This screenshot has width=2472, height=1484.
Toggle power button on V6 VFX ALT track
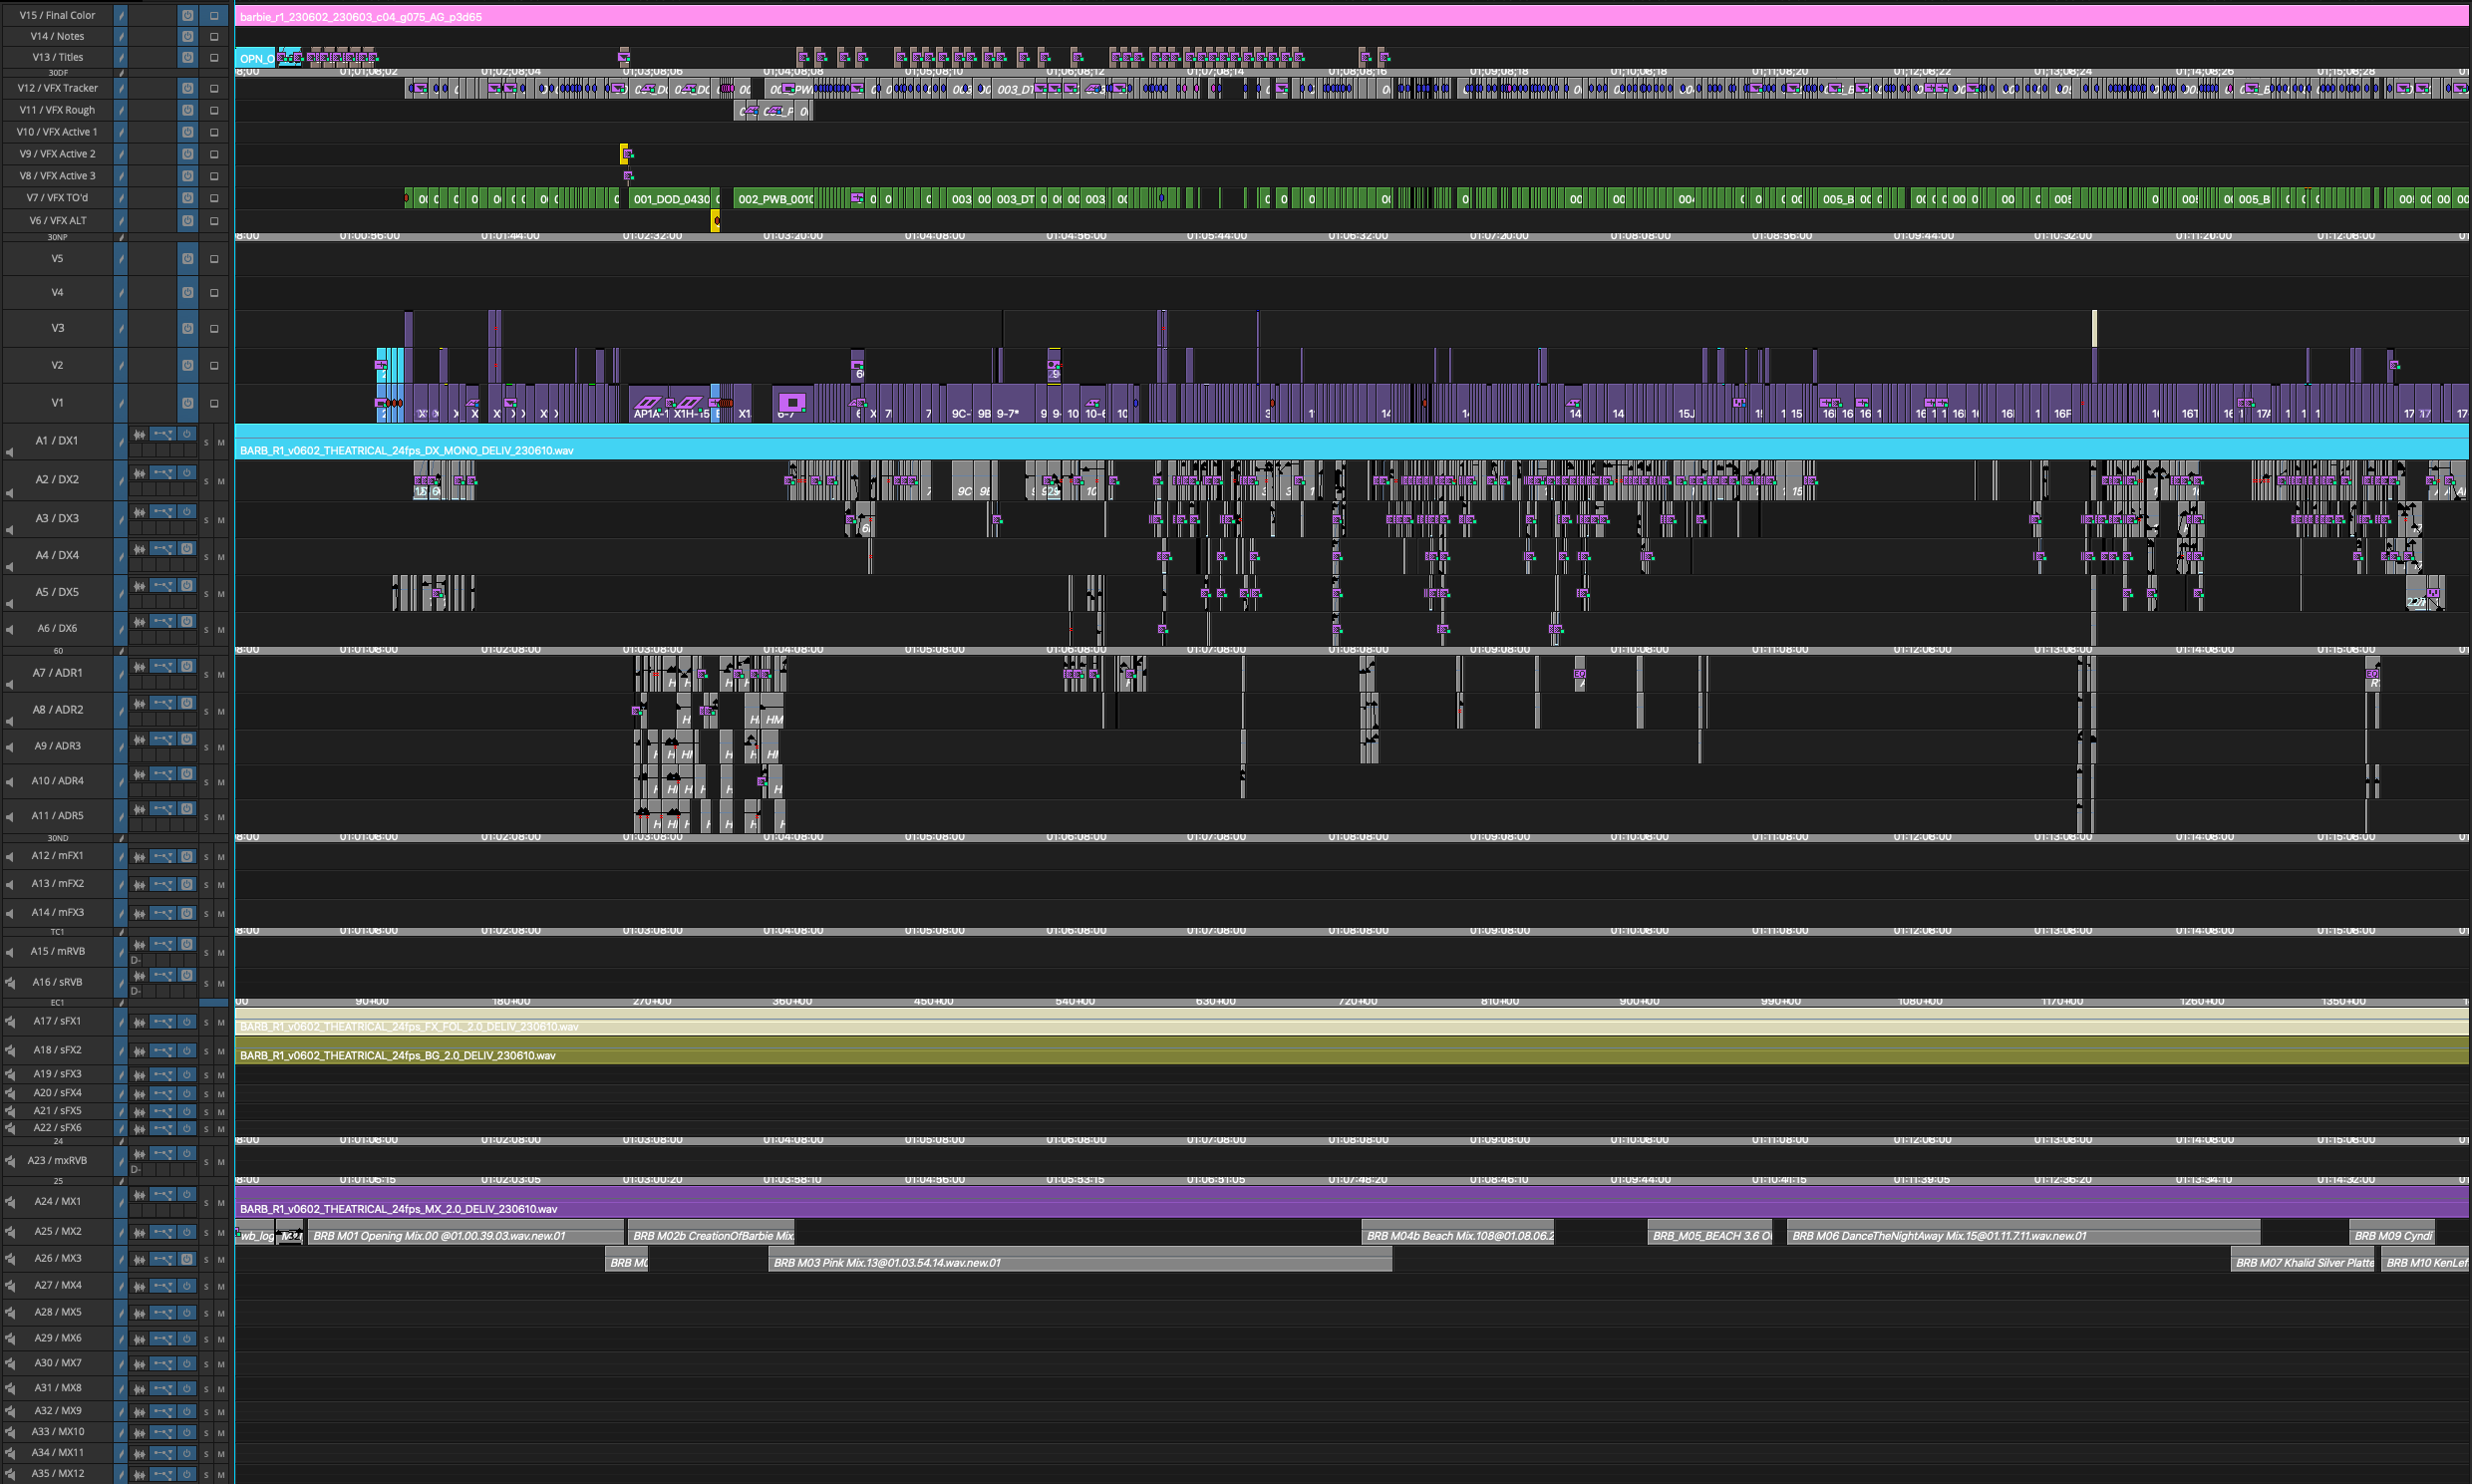tap(187, 220)
